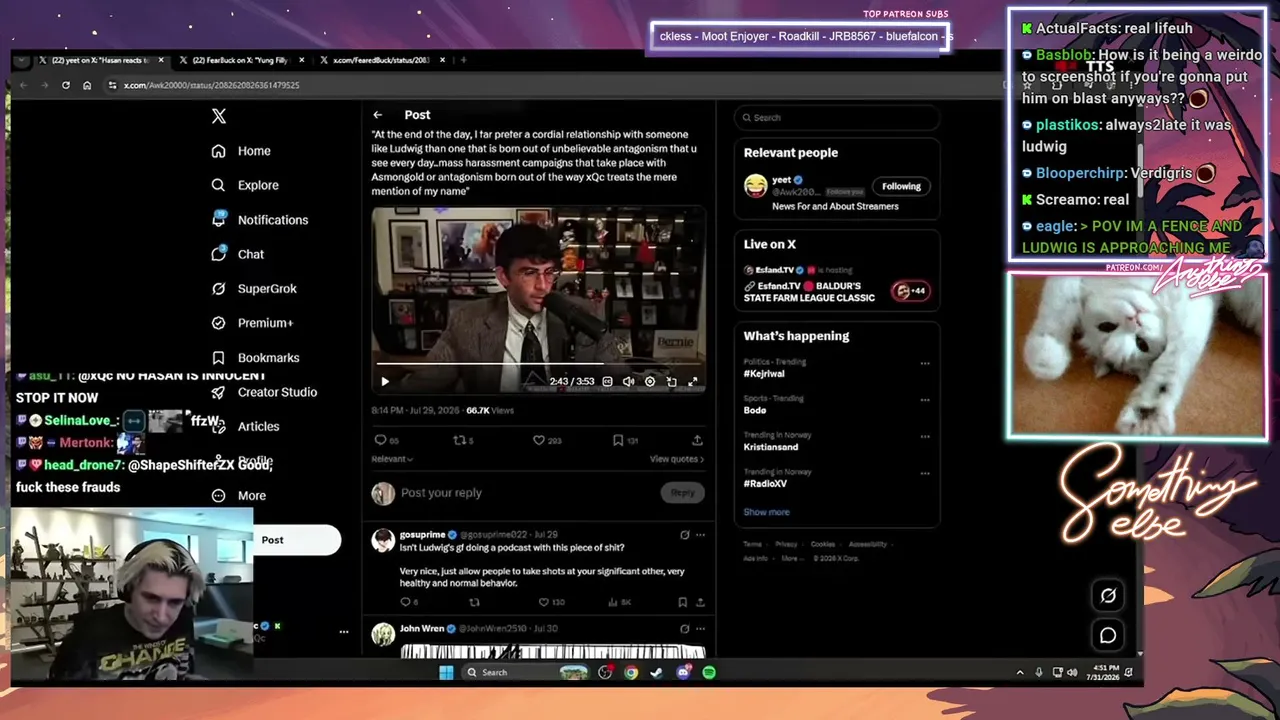Toggle Following for yeet account

(901, 186)
